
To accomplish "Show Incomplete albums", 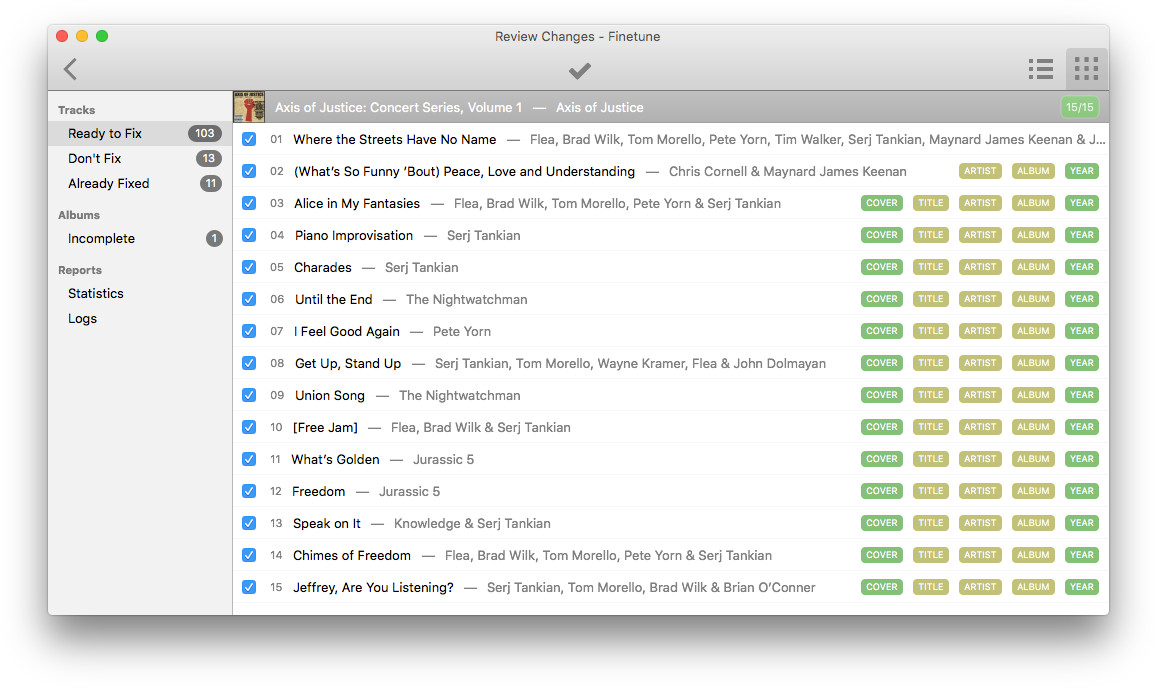I will coord(101,238).
